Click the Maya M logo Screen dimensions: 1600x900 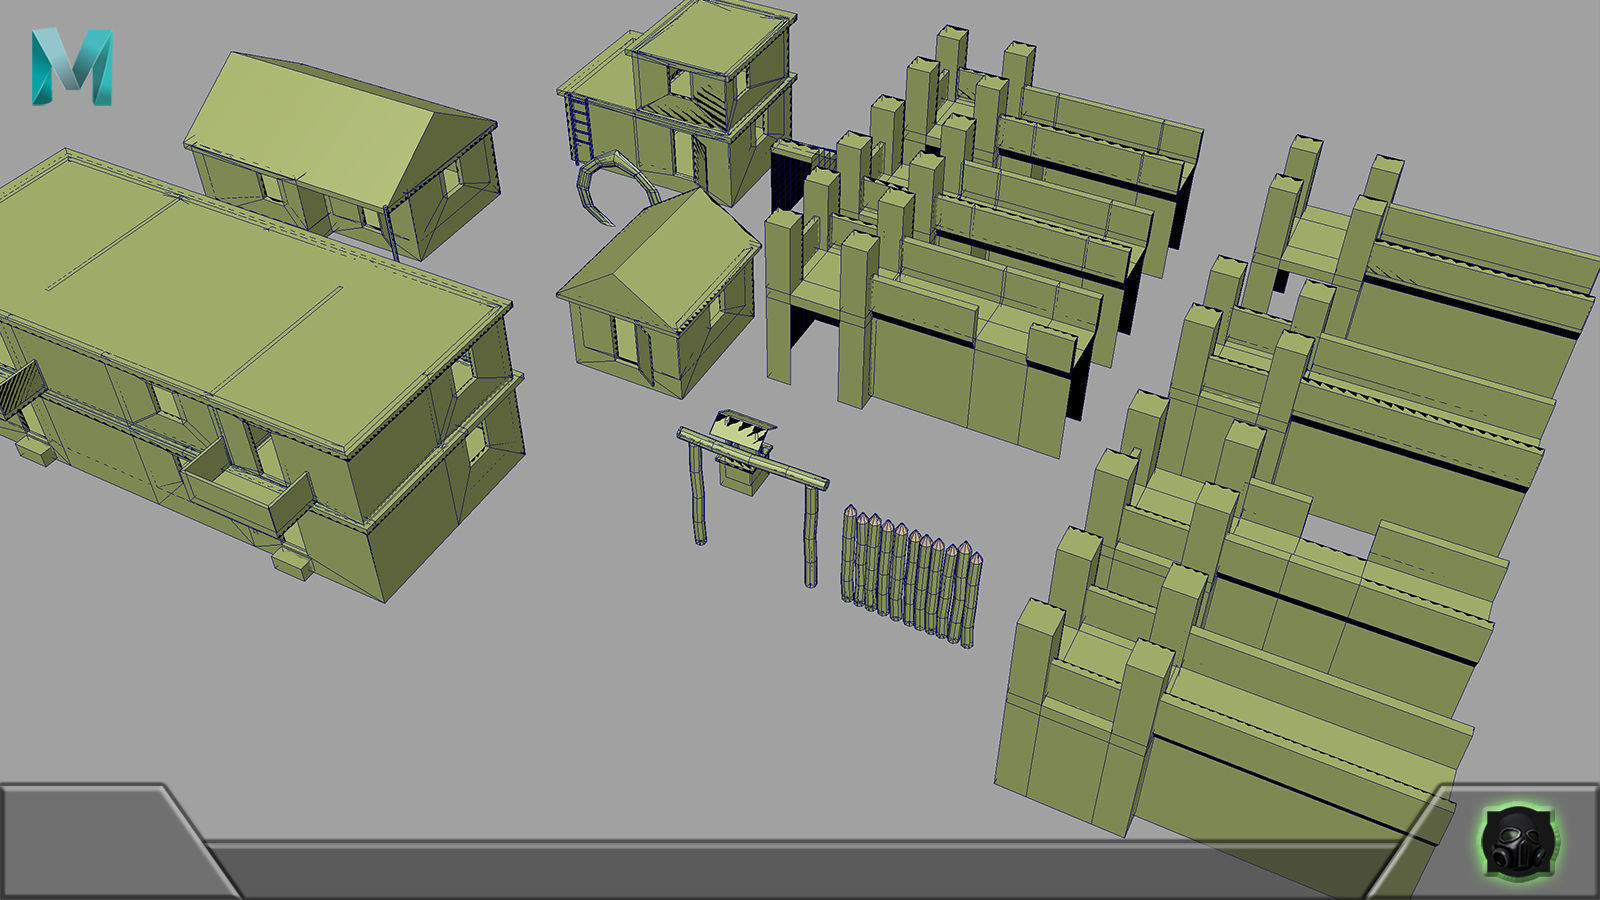click(72, 67)
